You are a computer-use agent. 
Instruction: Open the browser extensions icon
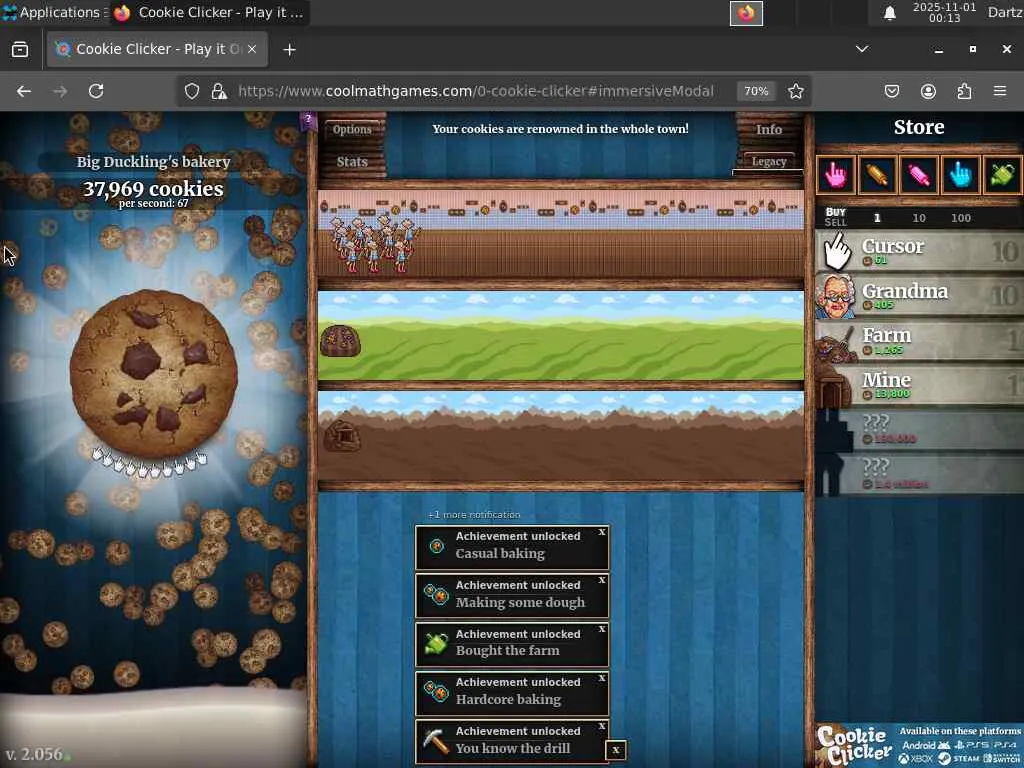point(964,91)
